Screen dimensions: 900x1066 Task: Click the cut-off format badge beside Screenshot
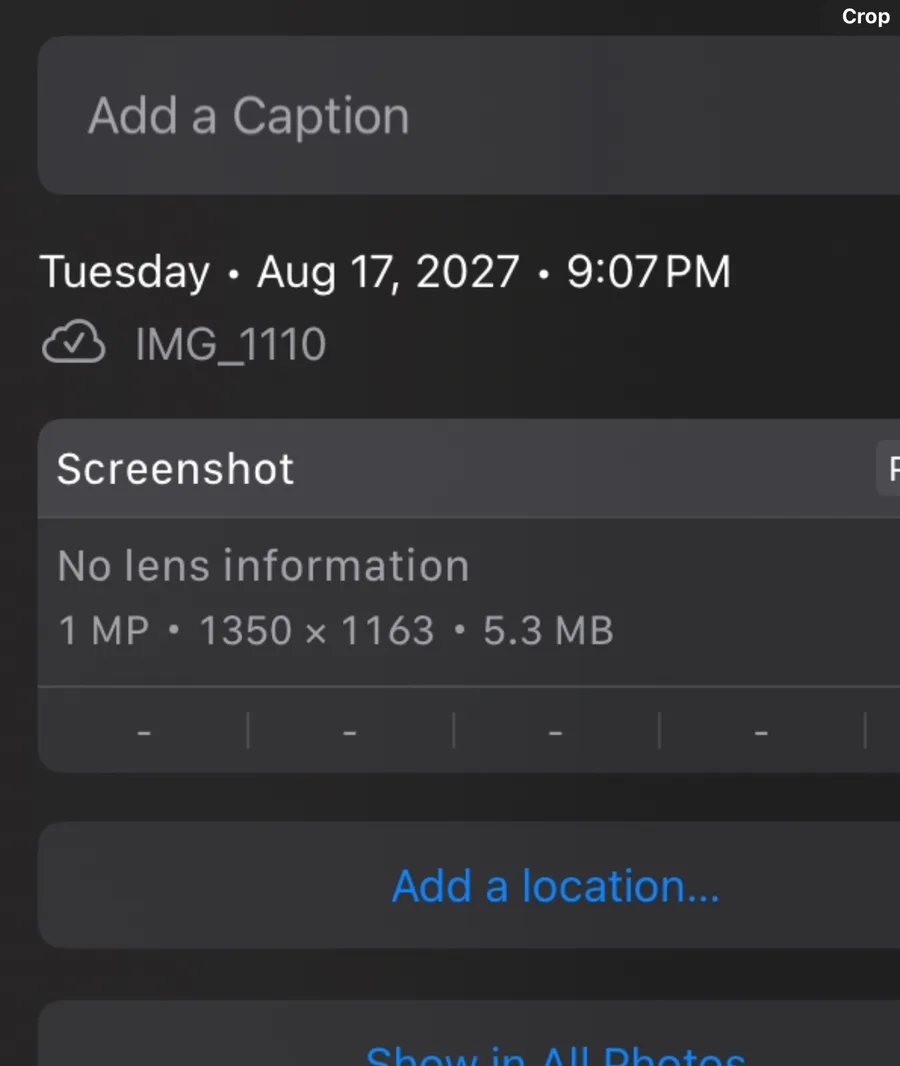click(888, 469)
